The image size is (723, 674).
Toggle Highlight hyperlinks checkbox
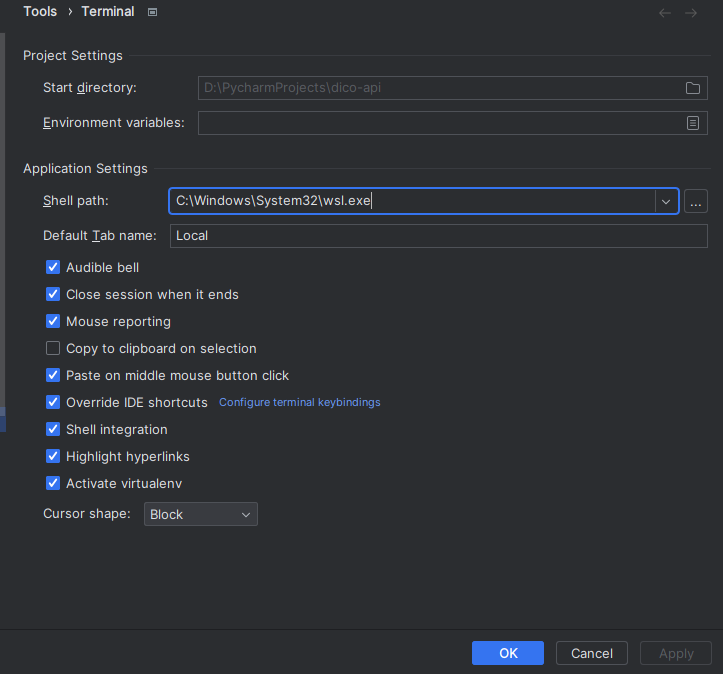(53, 456)
